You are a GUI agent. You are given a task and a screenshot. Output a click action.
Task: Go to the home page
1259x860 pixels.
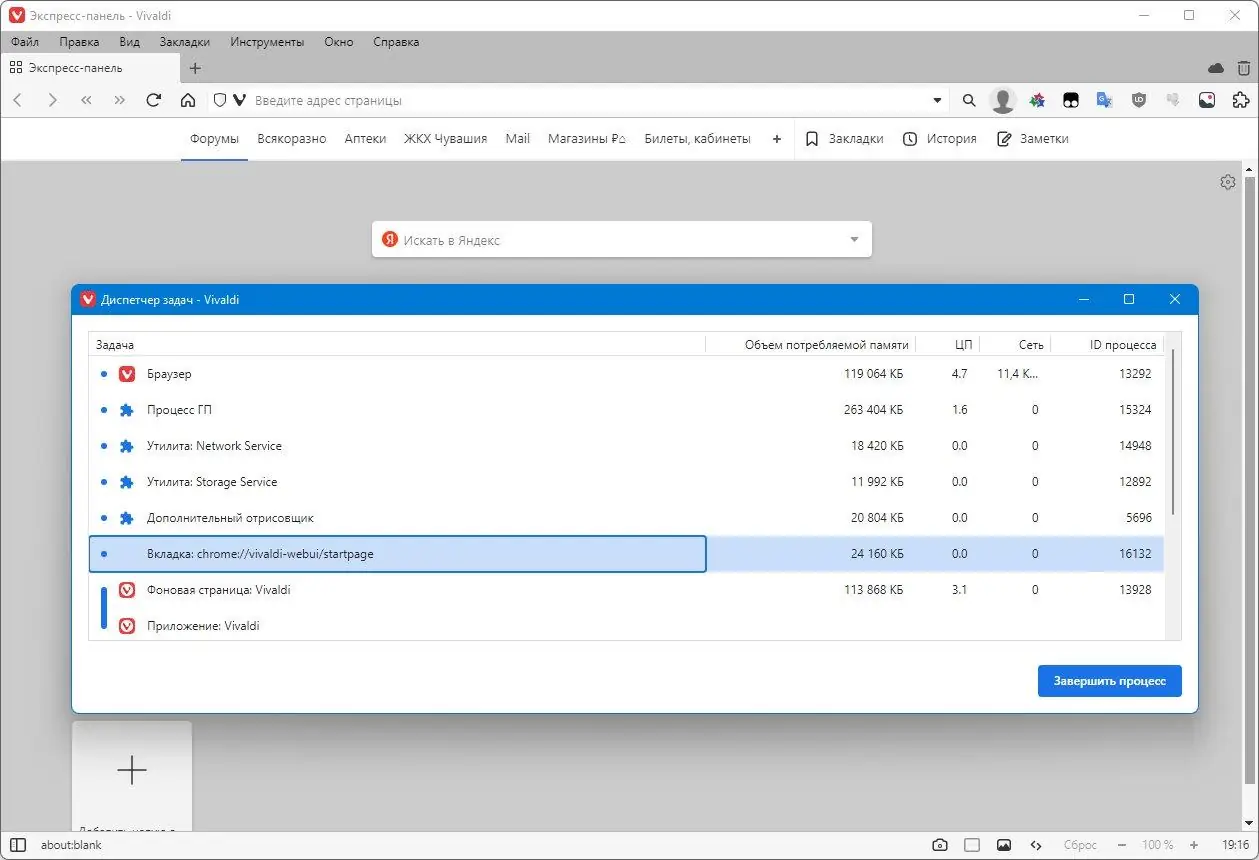[188, 100]
